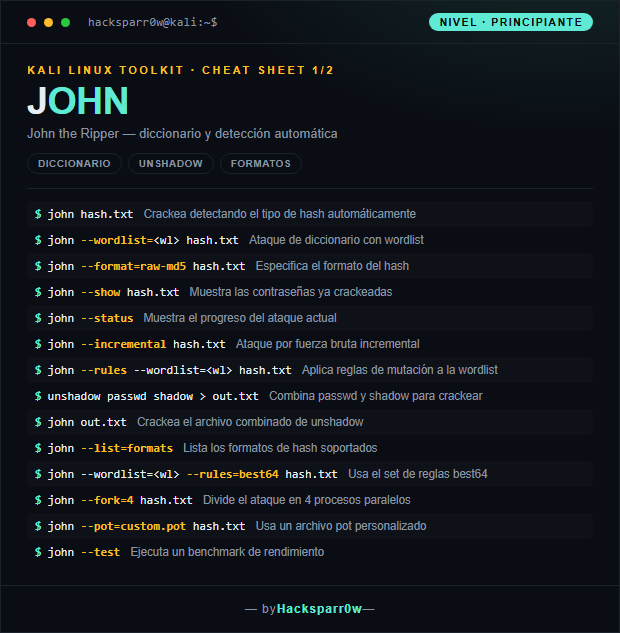This screenshot has height=633, width=620.
Task: Click the '--fork=4' option
Action: (x=107, y=500)
